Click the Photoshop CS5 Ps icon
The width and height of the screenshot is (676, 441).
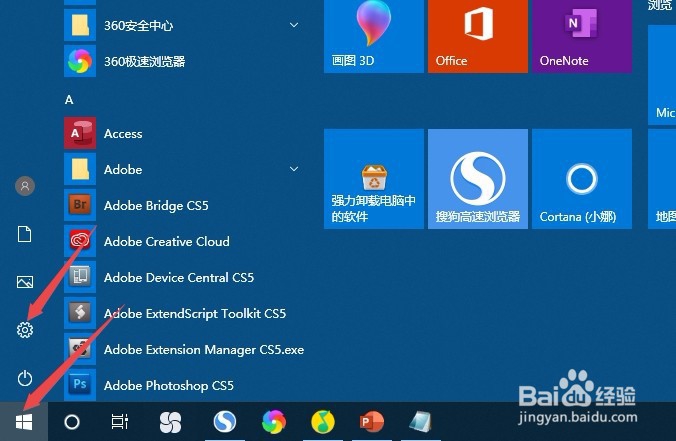click(x=80, y=385)
